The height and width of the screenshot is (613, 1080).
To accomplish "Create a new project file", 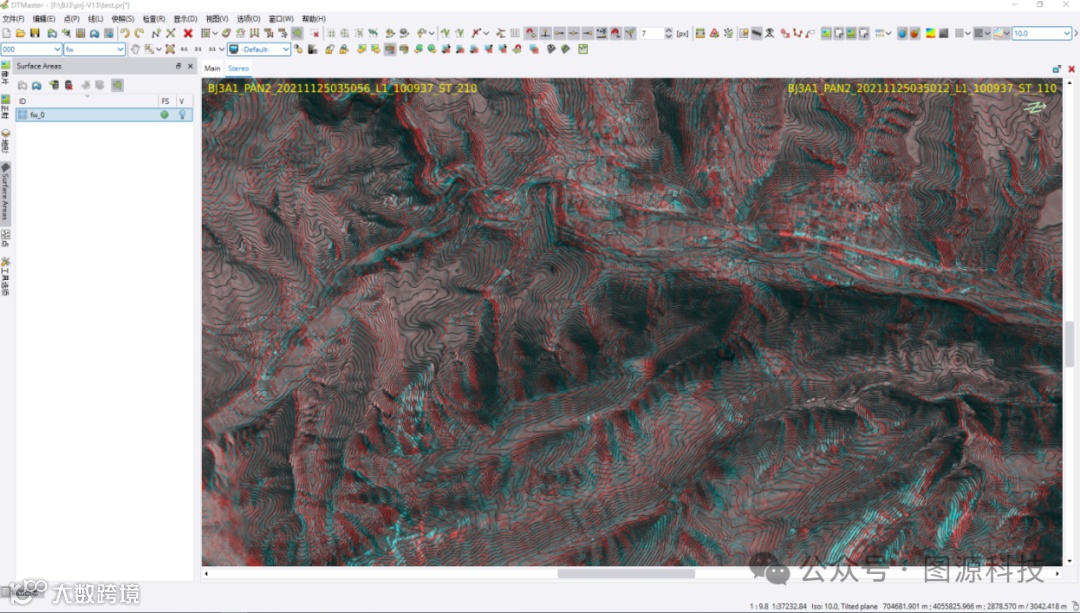I will 6,33.
